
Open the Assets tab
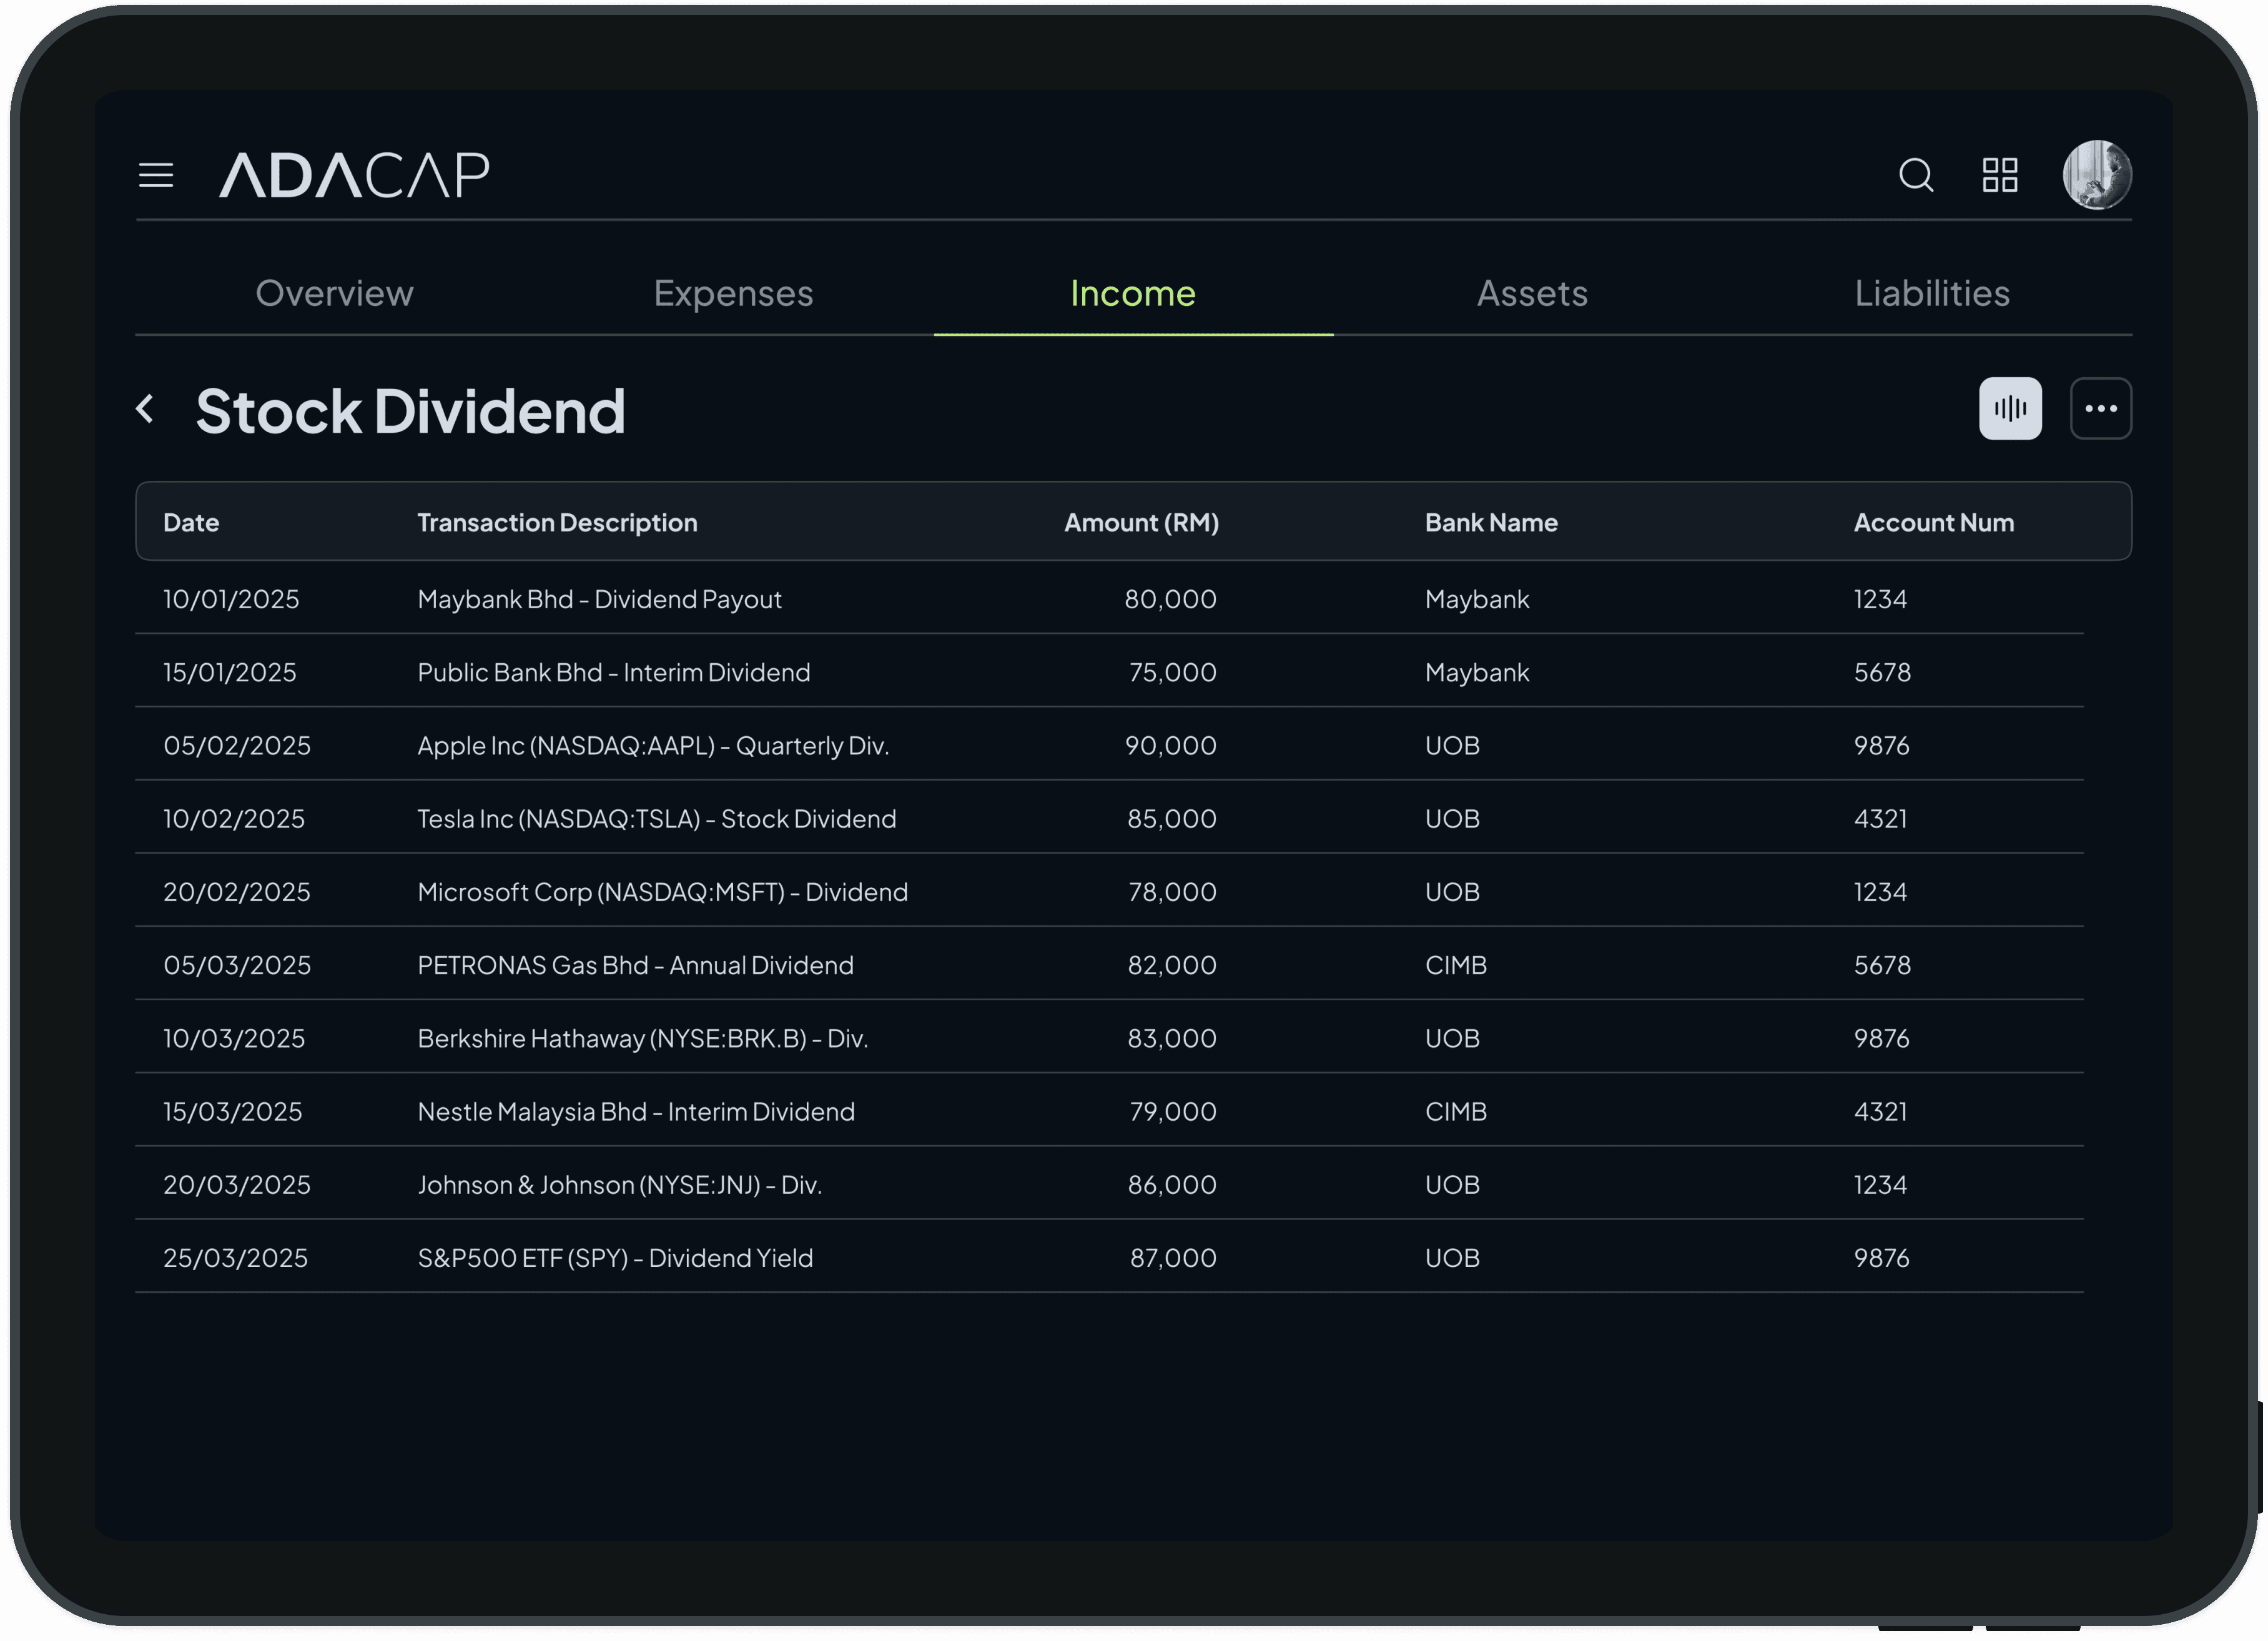1532,293
